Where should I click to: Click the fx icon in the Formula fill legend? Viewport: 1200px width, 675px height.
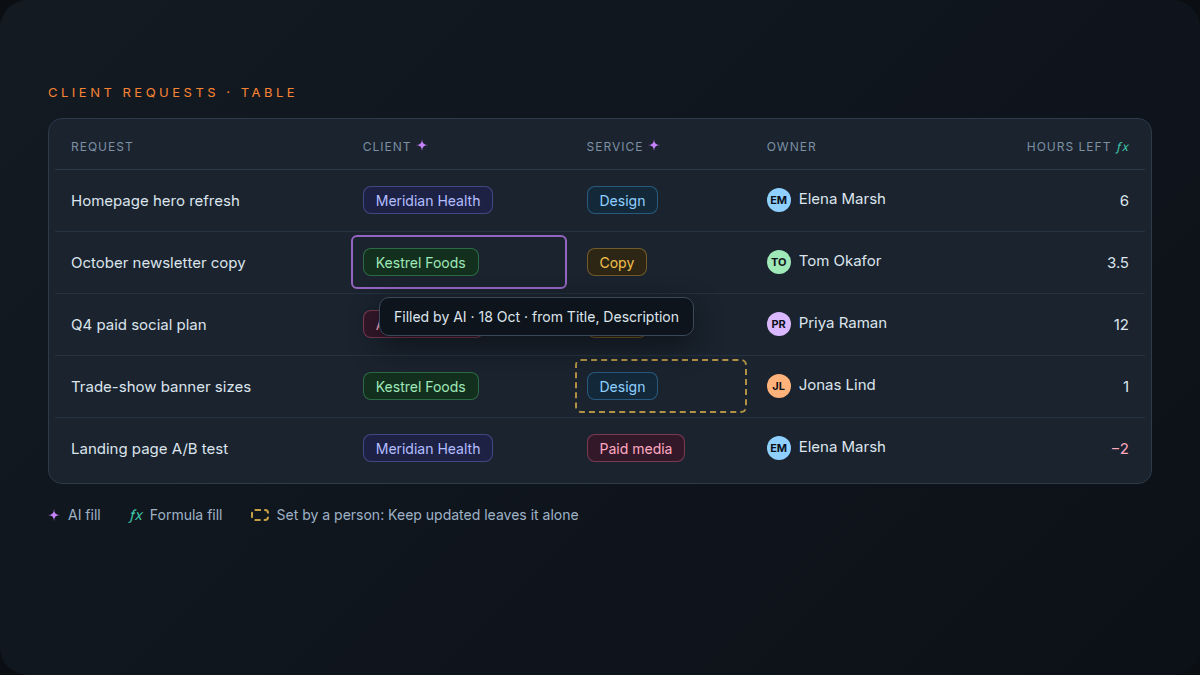click(136, 515)
